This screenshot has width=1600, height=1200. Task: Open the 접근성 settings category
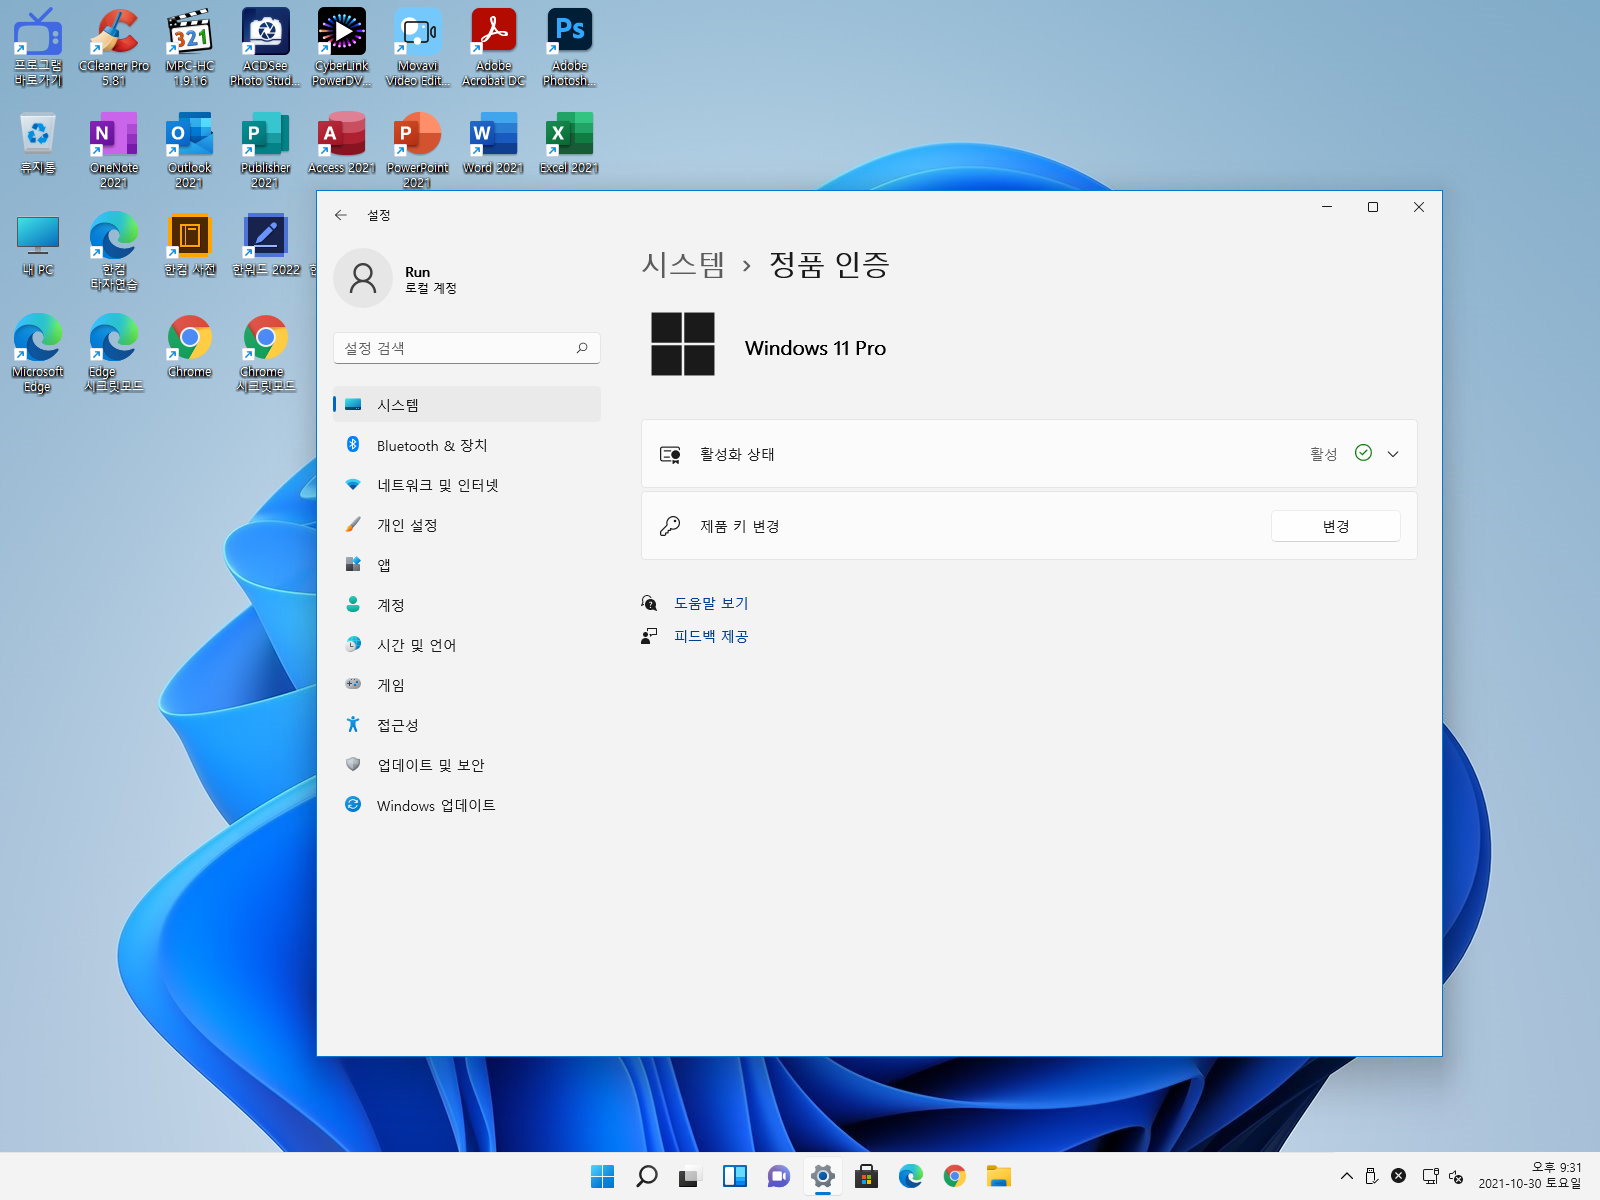467,725
